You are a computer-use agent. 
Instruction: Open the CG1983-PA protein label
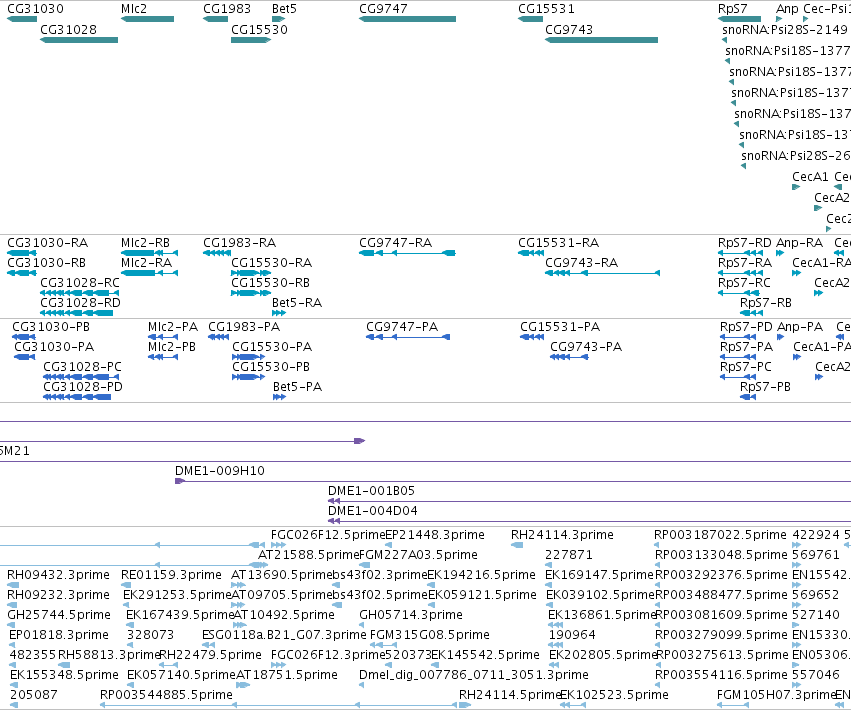pyautogui.click(x=244, y=327)
